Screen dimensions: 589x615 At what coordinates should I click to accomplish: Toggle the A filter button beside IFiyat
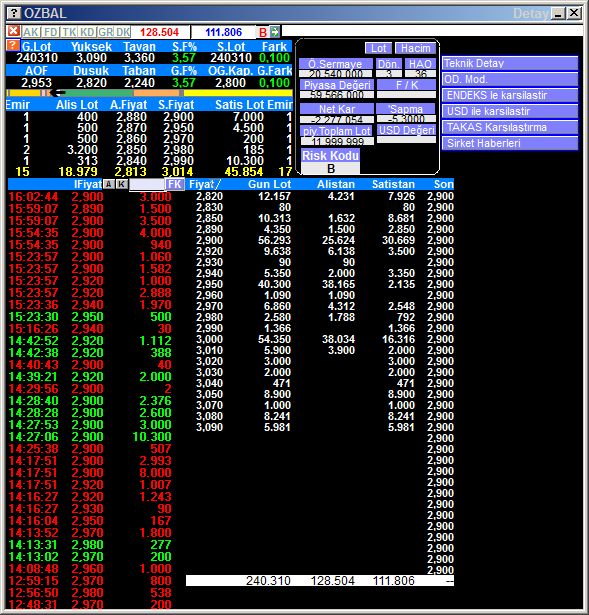(x=109, y=184)
